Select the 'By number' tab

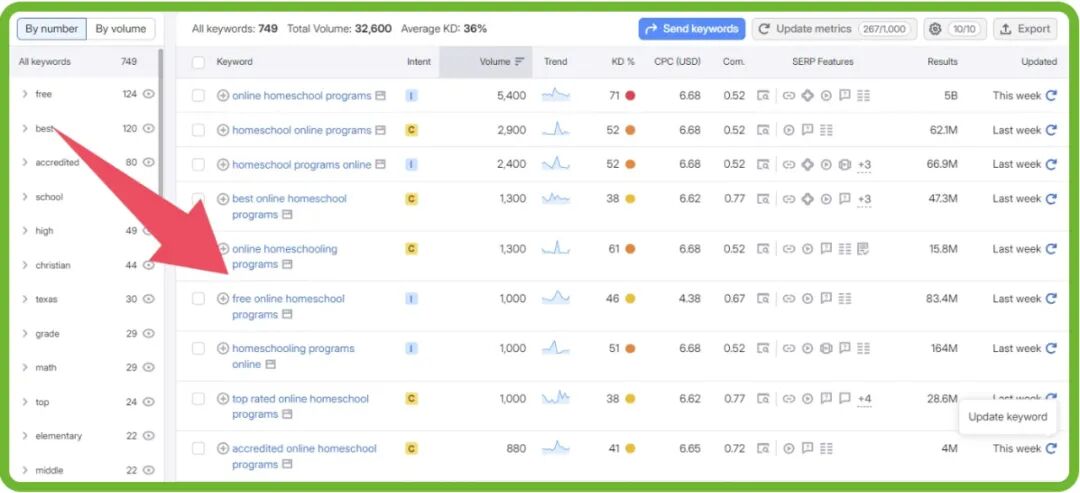point(52,29)
